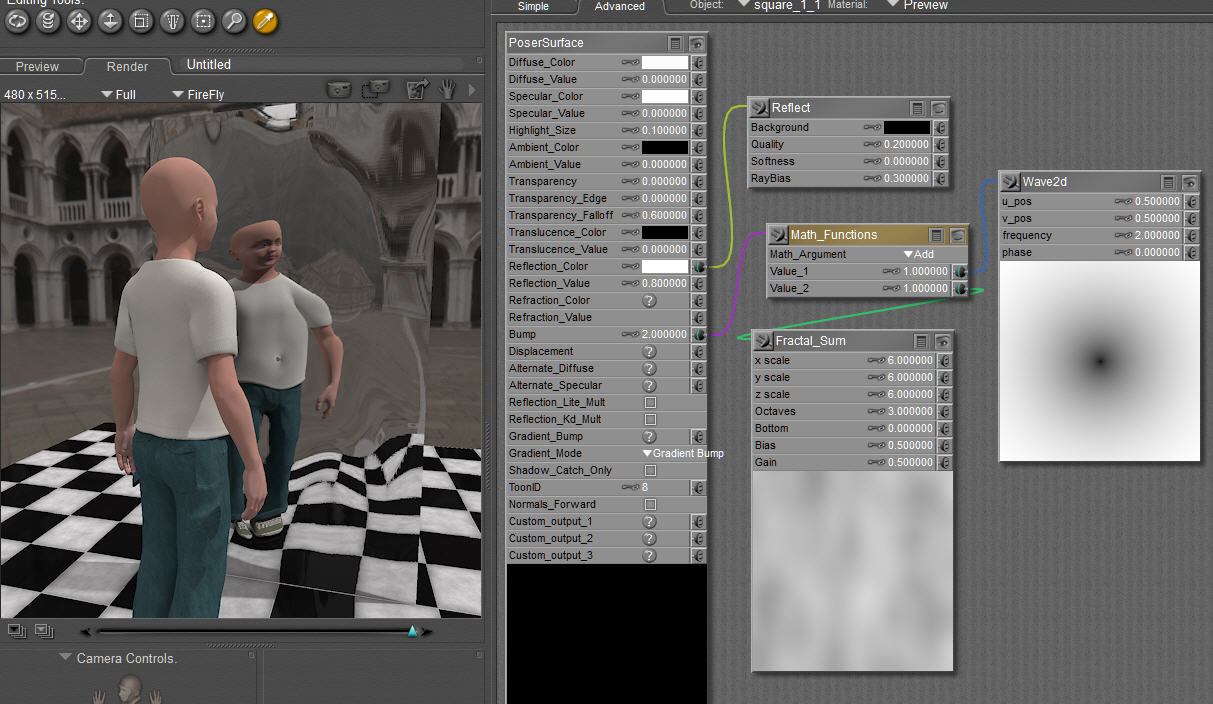Switch to the Simple material tab
Screen dimensions: 1213x704
[533, 7]
